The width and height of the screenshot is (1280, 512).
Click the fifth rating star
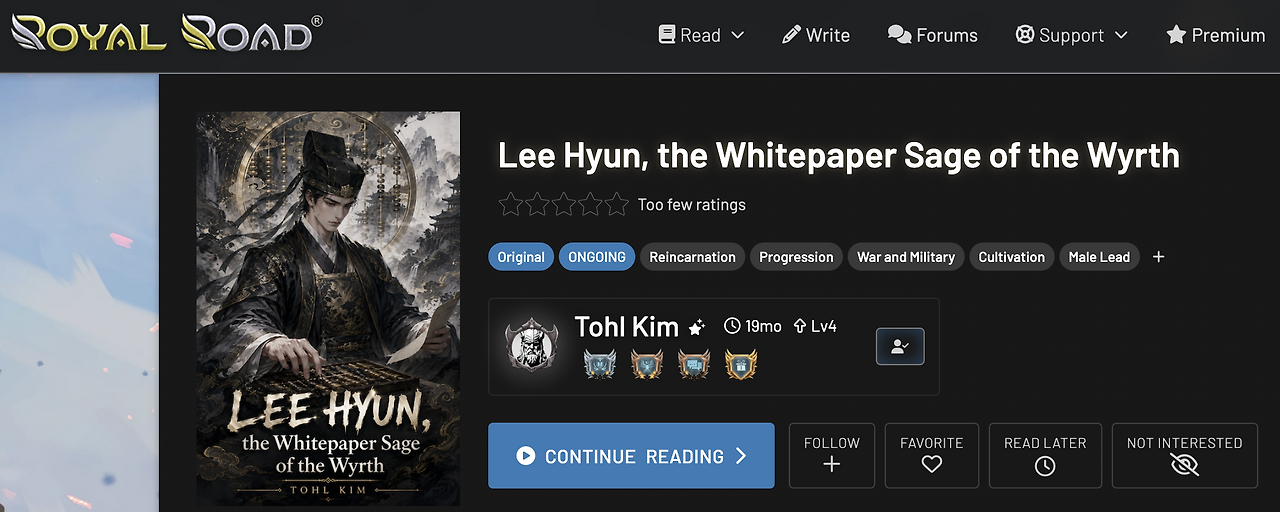[x=617, y=204]
